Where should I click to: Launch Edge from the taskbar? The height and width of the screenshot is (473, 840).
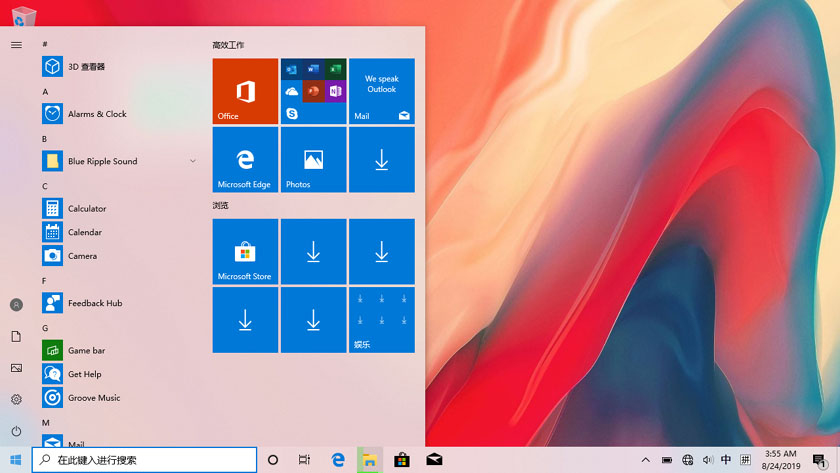pyautogui.click(x=338, y=460)
